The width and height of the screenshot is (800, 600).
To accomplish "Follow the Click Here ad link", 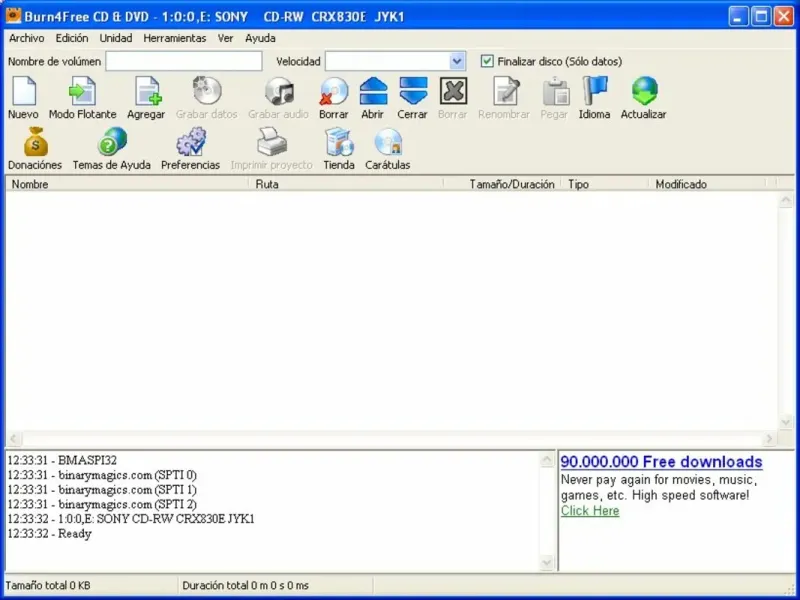I will click(x=590, y=511).
